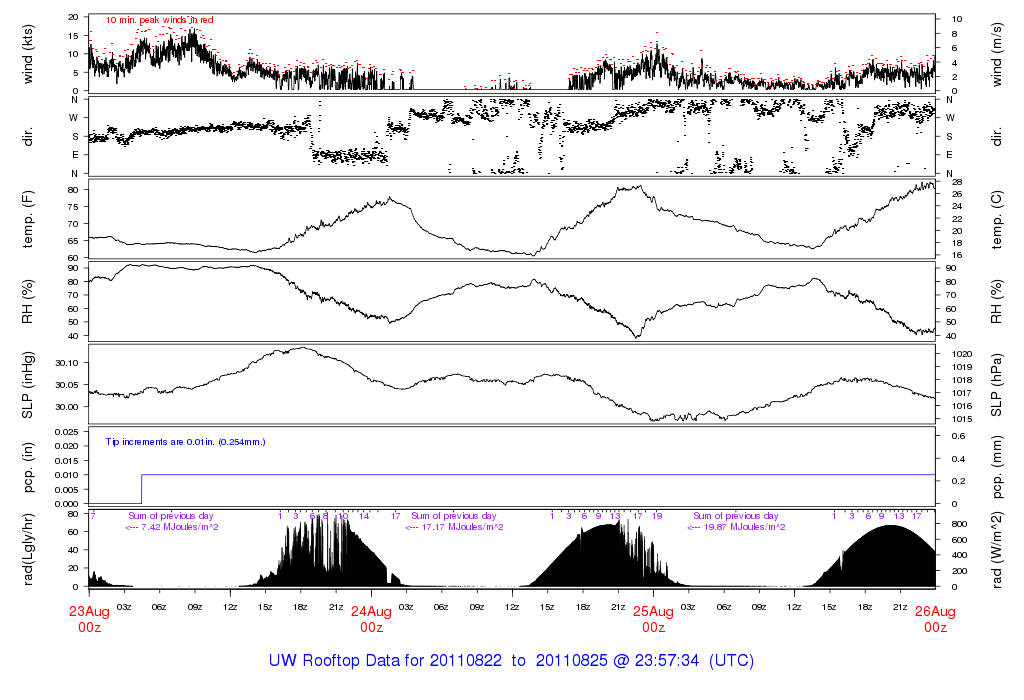Select the 'SLP (inHg)' axis label

(x=31, y=384)
